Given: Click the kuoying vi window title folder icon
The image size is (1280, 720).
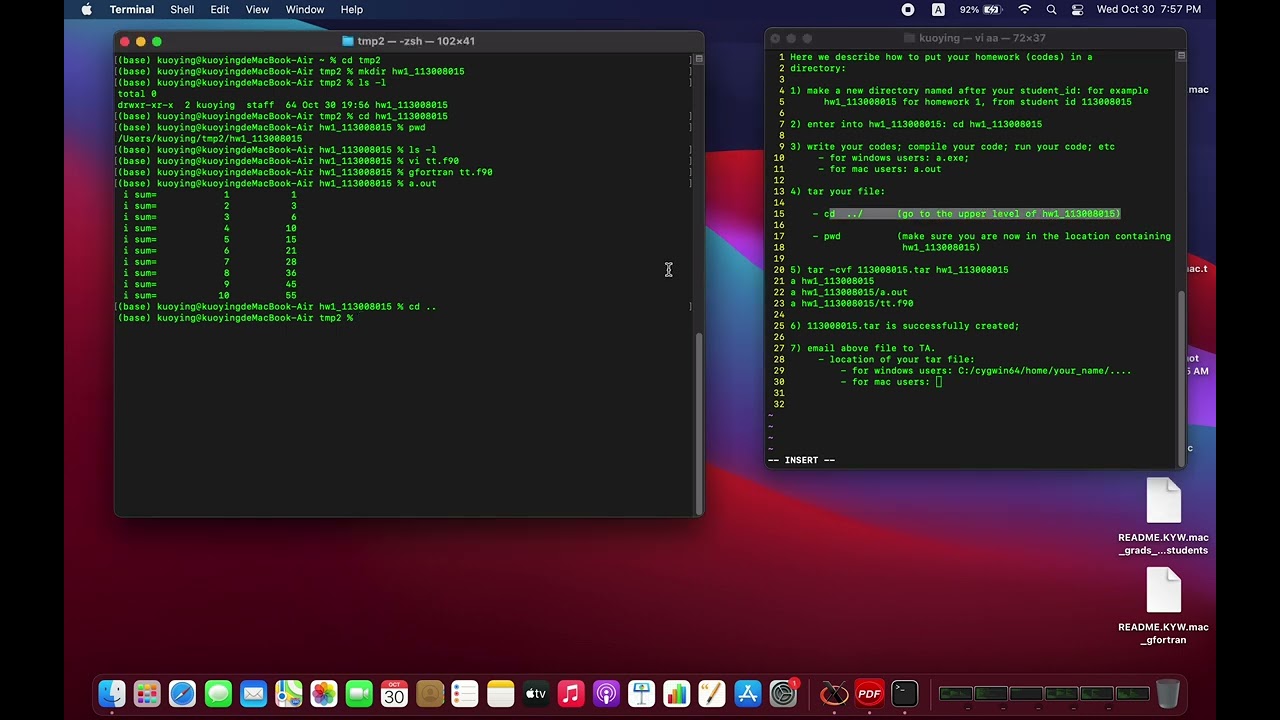Looking at the screenshot, I should click(x=909, y=38).
